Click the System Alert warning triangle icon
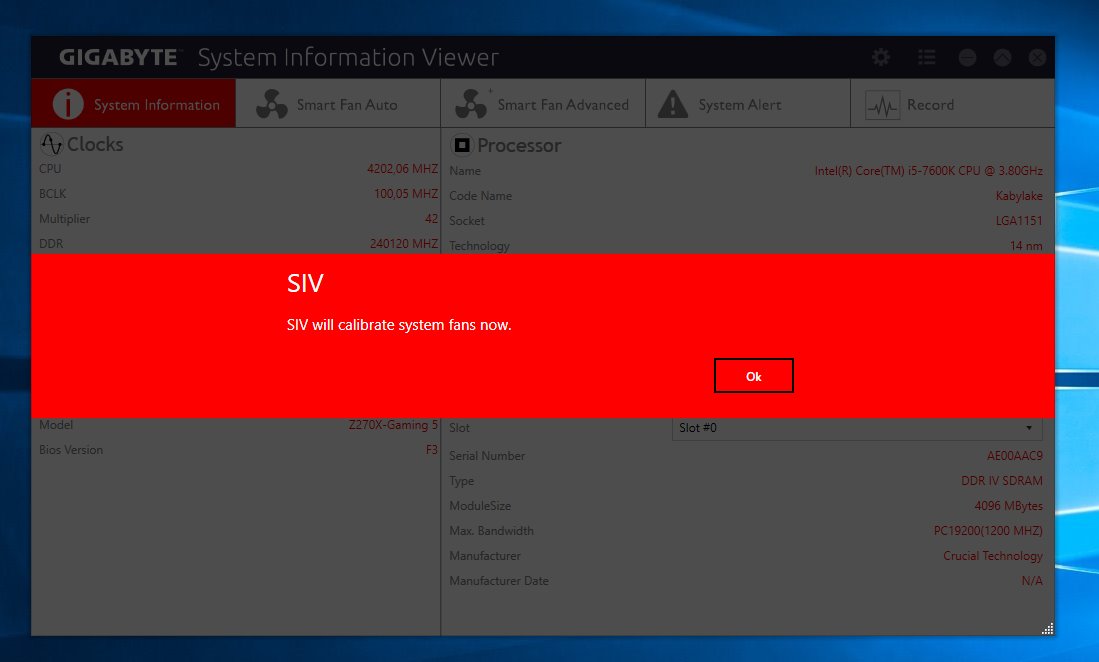 pos(673,104)
